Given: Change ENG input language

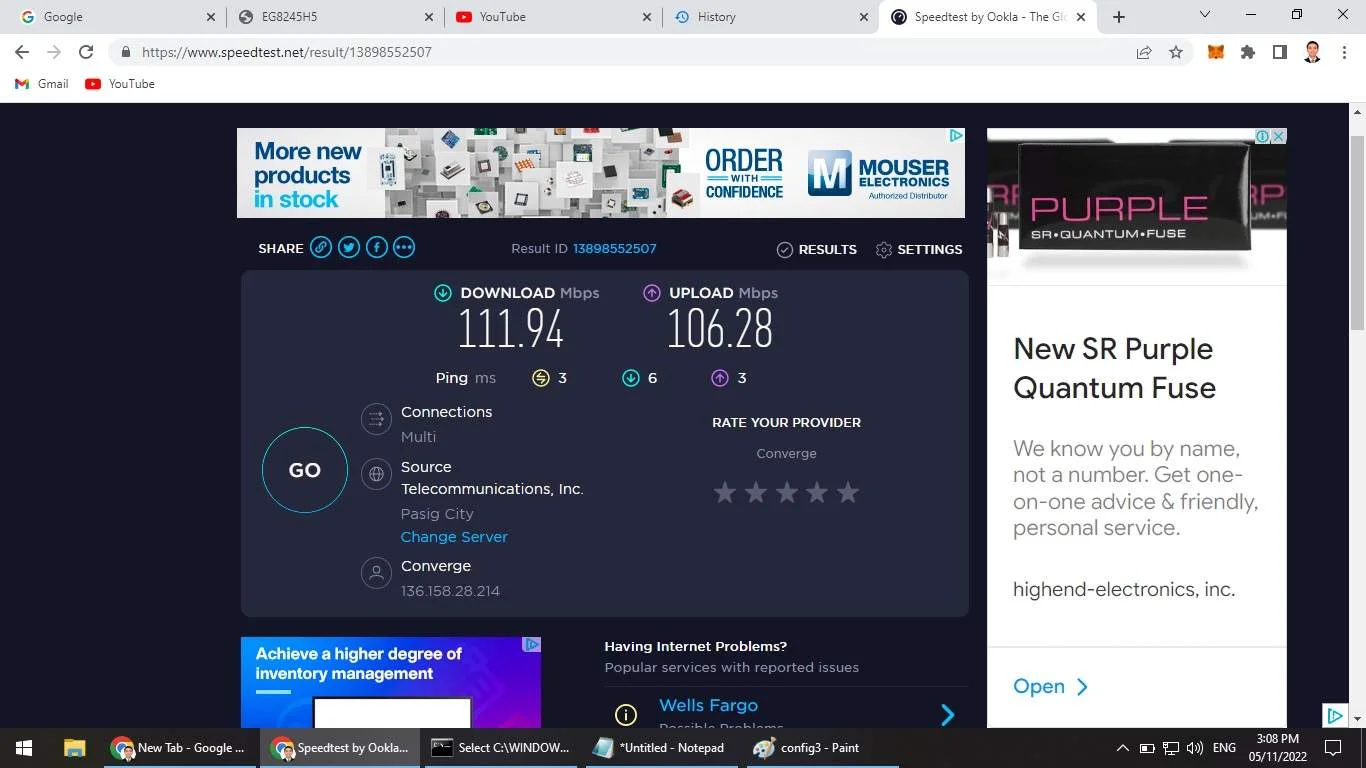Looking at the screenshot, I should coord(1224,748).
